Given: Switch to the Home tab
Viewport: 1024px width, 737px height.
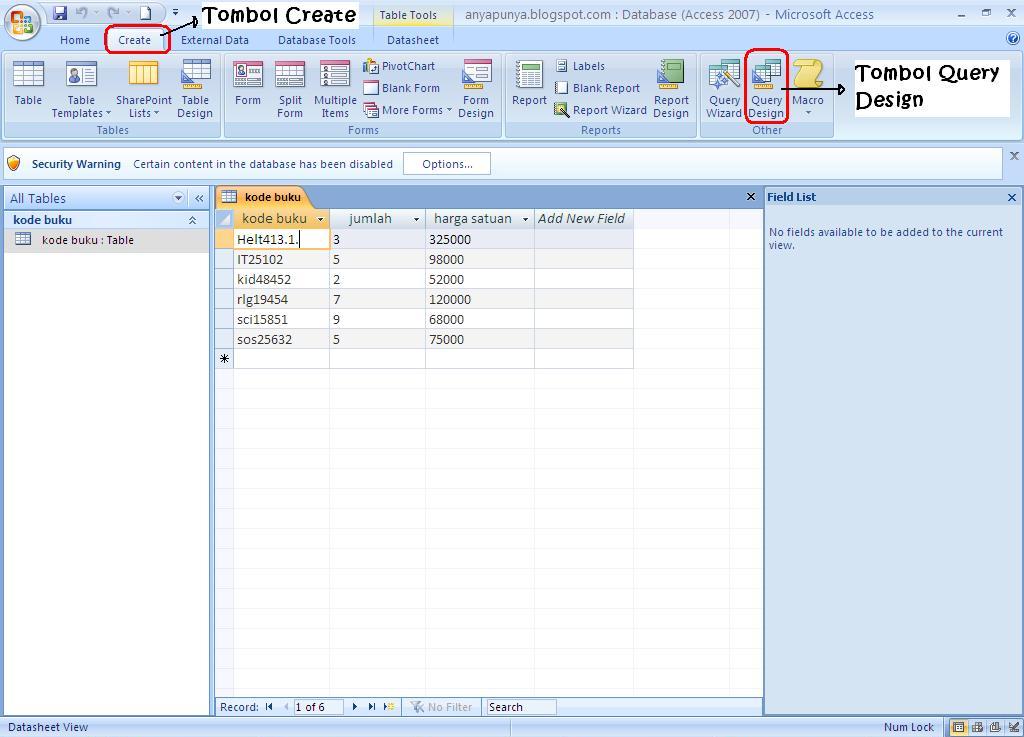Looking at the screenshot, I should [75, 40].
